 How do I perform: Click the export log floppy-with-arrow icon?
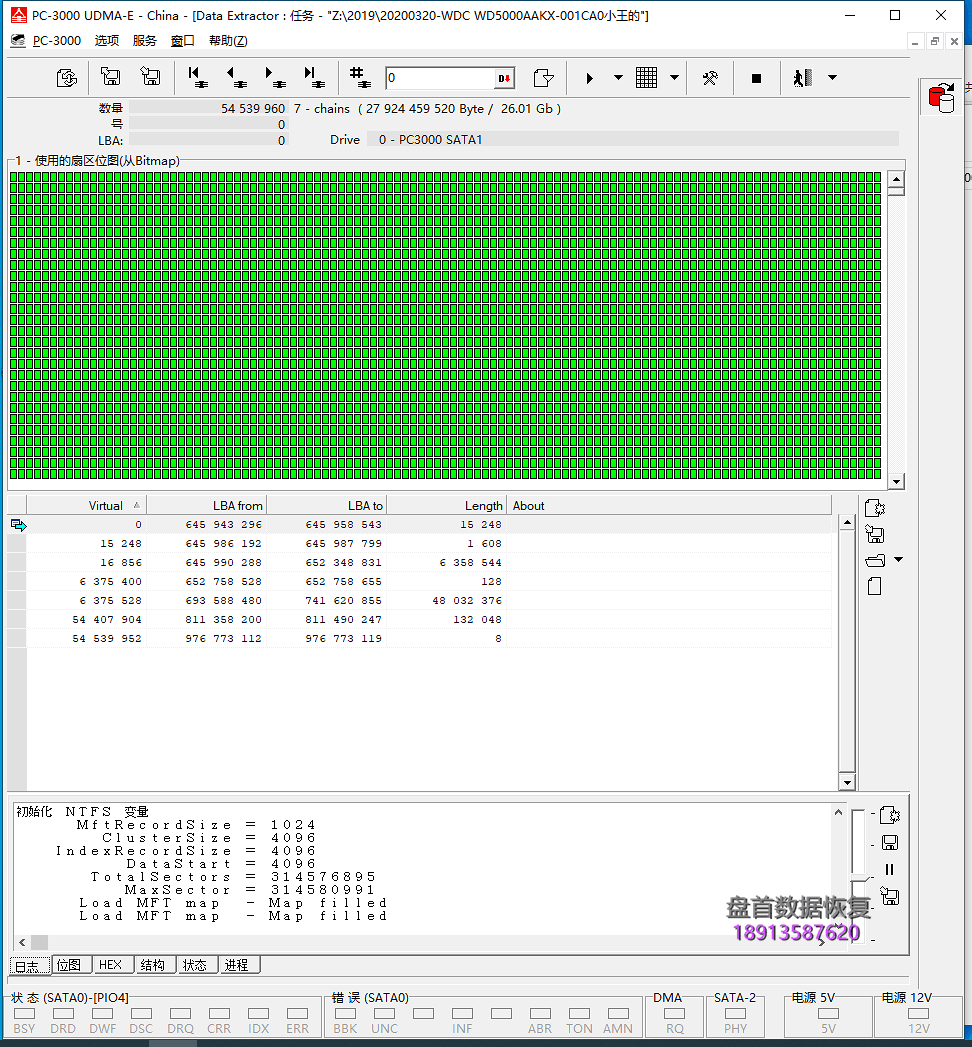[889, 897]
